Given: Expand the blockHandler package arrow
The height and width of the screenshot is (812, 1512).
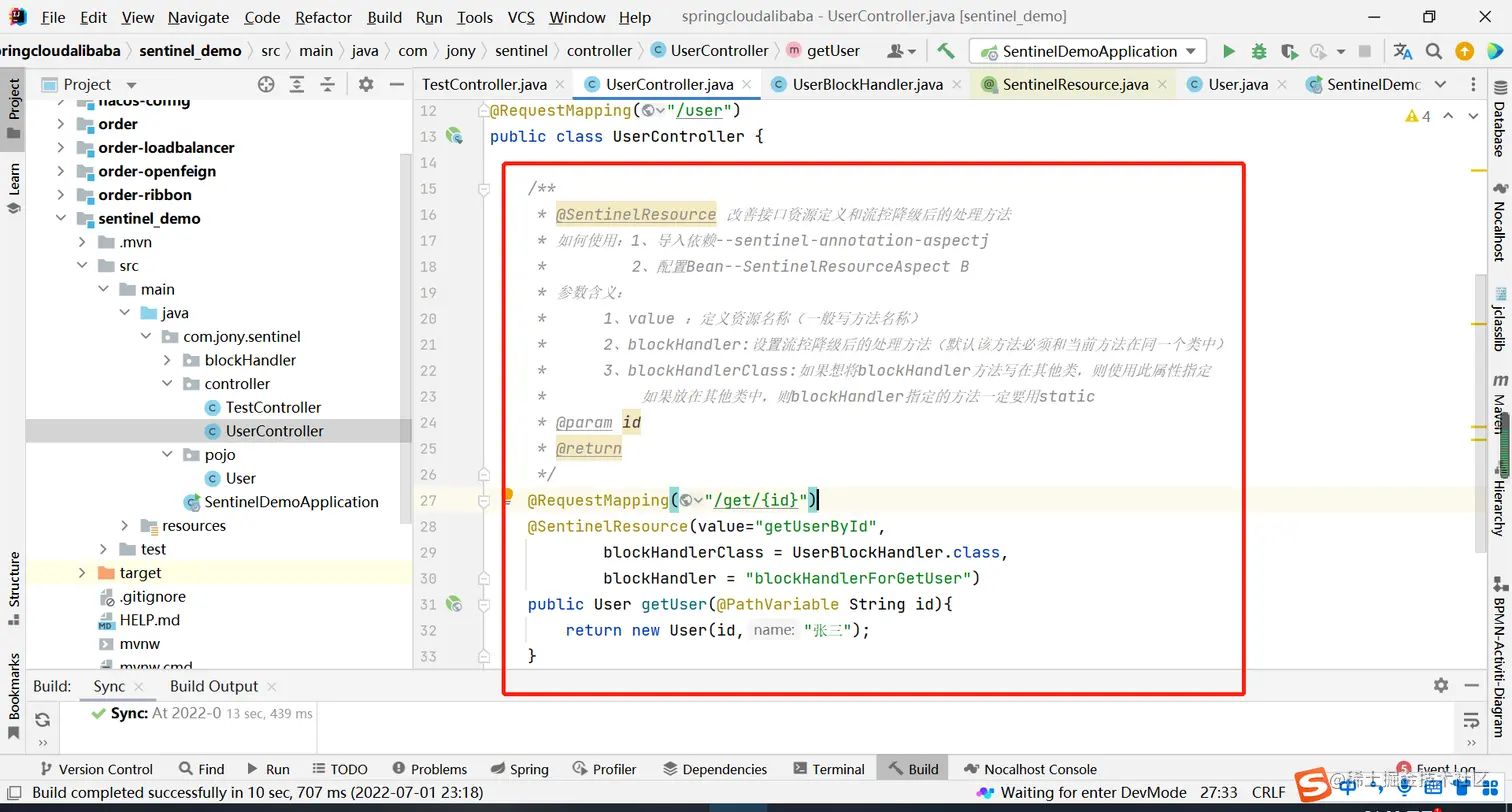Looking at the screenshot, I should [x=167, y=360].
